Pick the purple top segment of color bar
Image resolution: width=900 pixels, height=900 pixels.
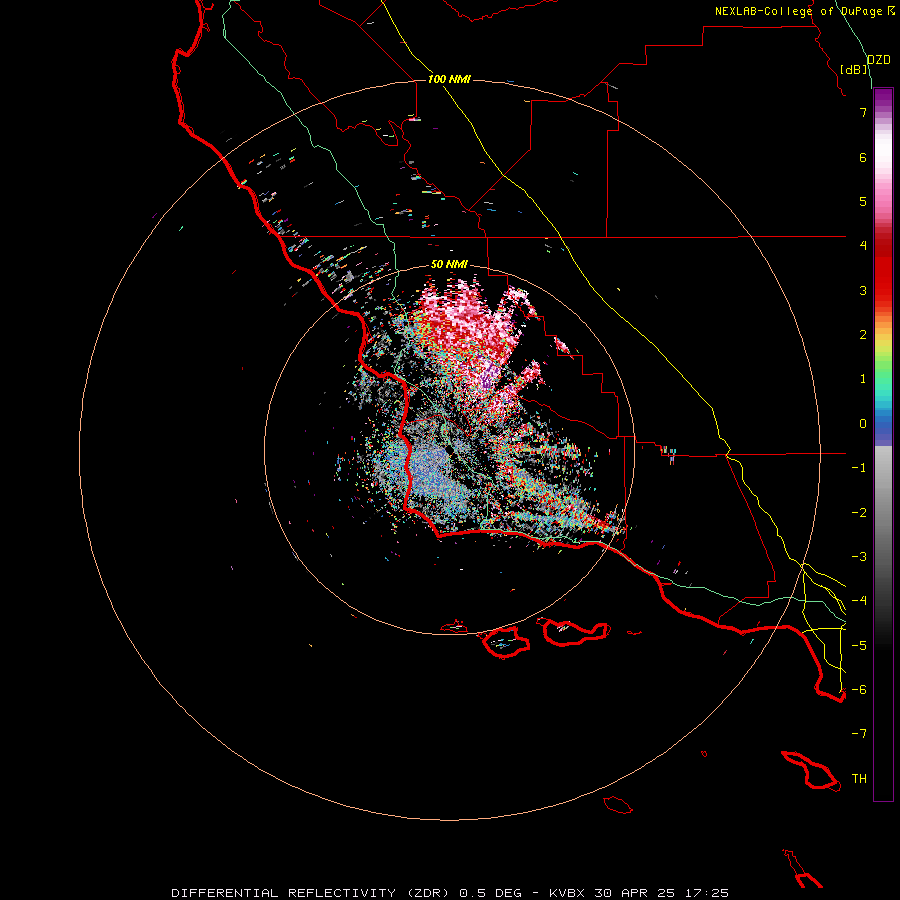coord(883,100)
